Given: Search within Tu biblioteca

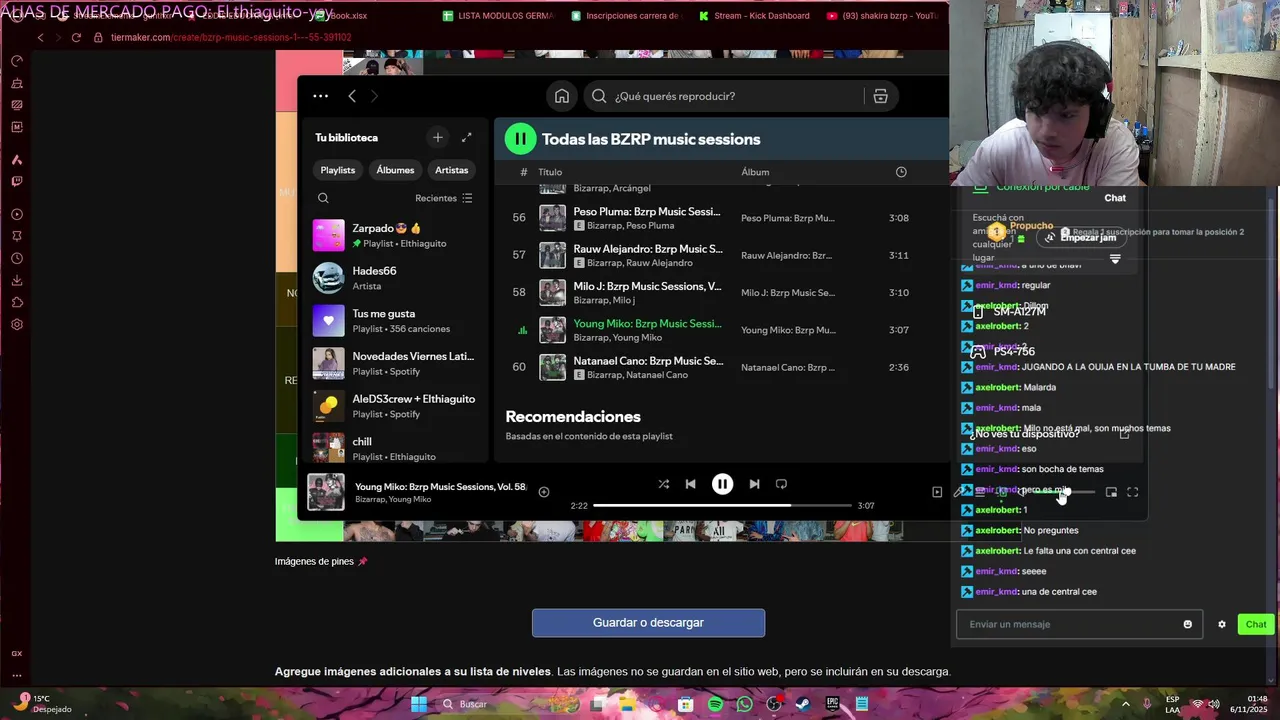Looking at the screenshot, I should point(323,198).
